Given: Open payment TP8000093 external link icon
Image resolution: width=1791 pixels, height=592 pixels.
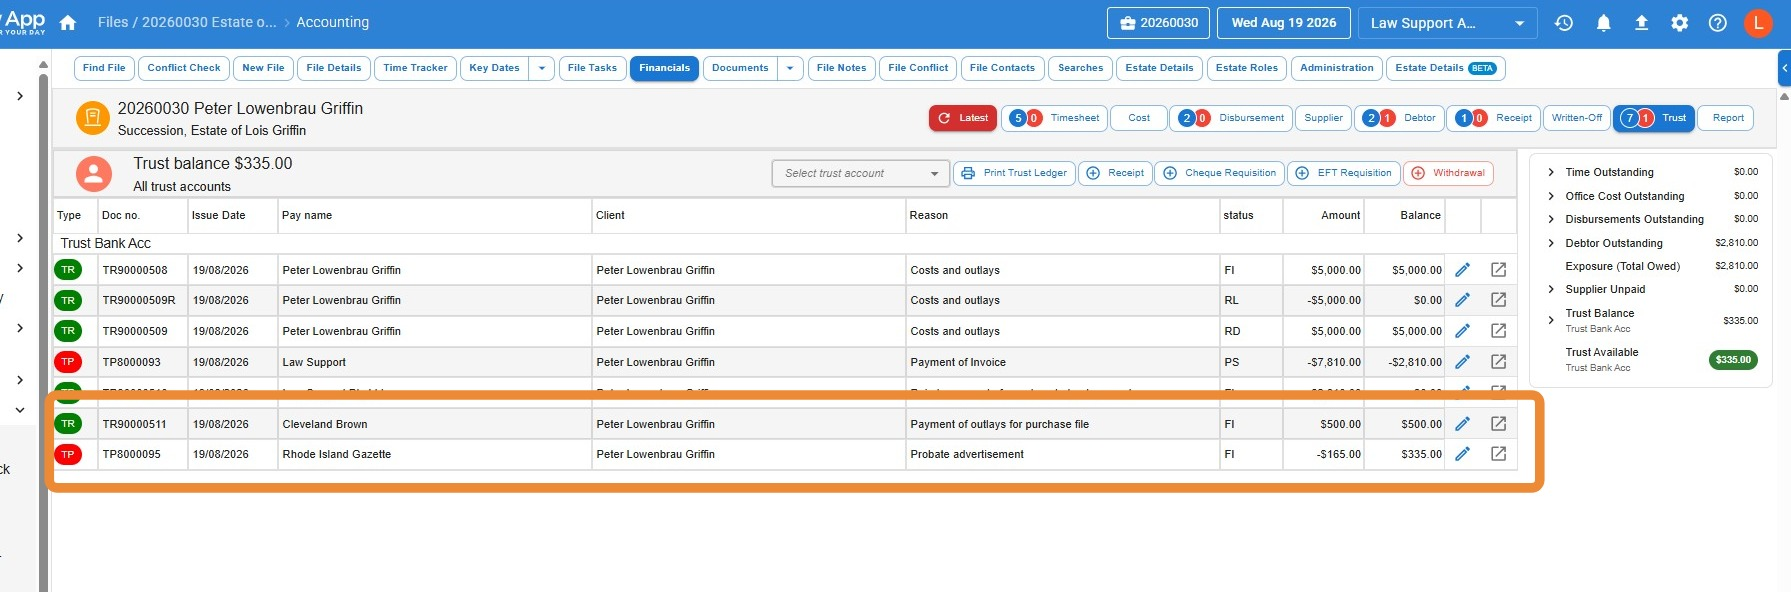Looking at the screenshot, I should (x=1498, y=362).
